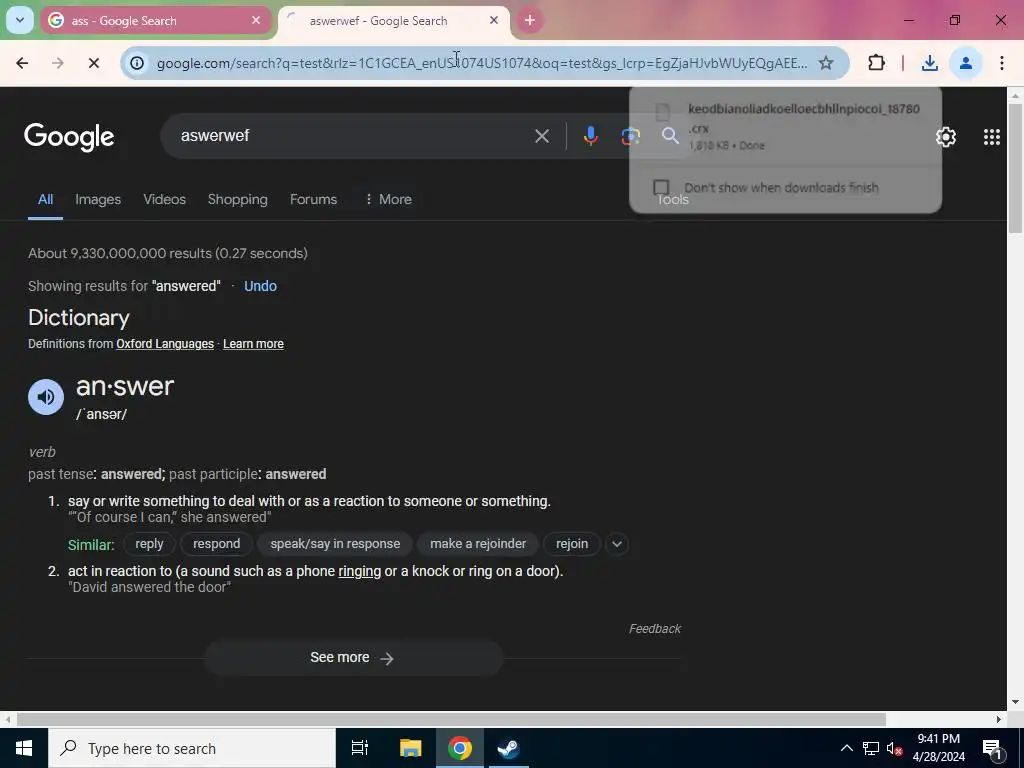The height and width of the screenshot is (768, 1024).
Task: Open the Windows Start menu
Action: pyautogui.click(x=24, y=748)
